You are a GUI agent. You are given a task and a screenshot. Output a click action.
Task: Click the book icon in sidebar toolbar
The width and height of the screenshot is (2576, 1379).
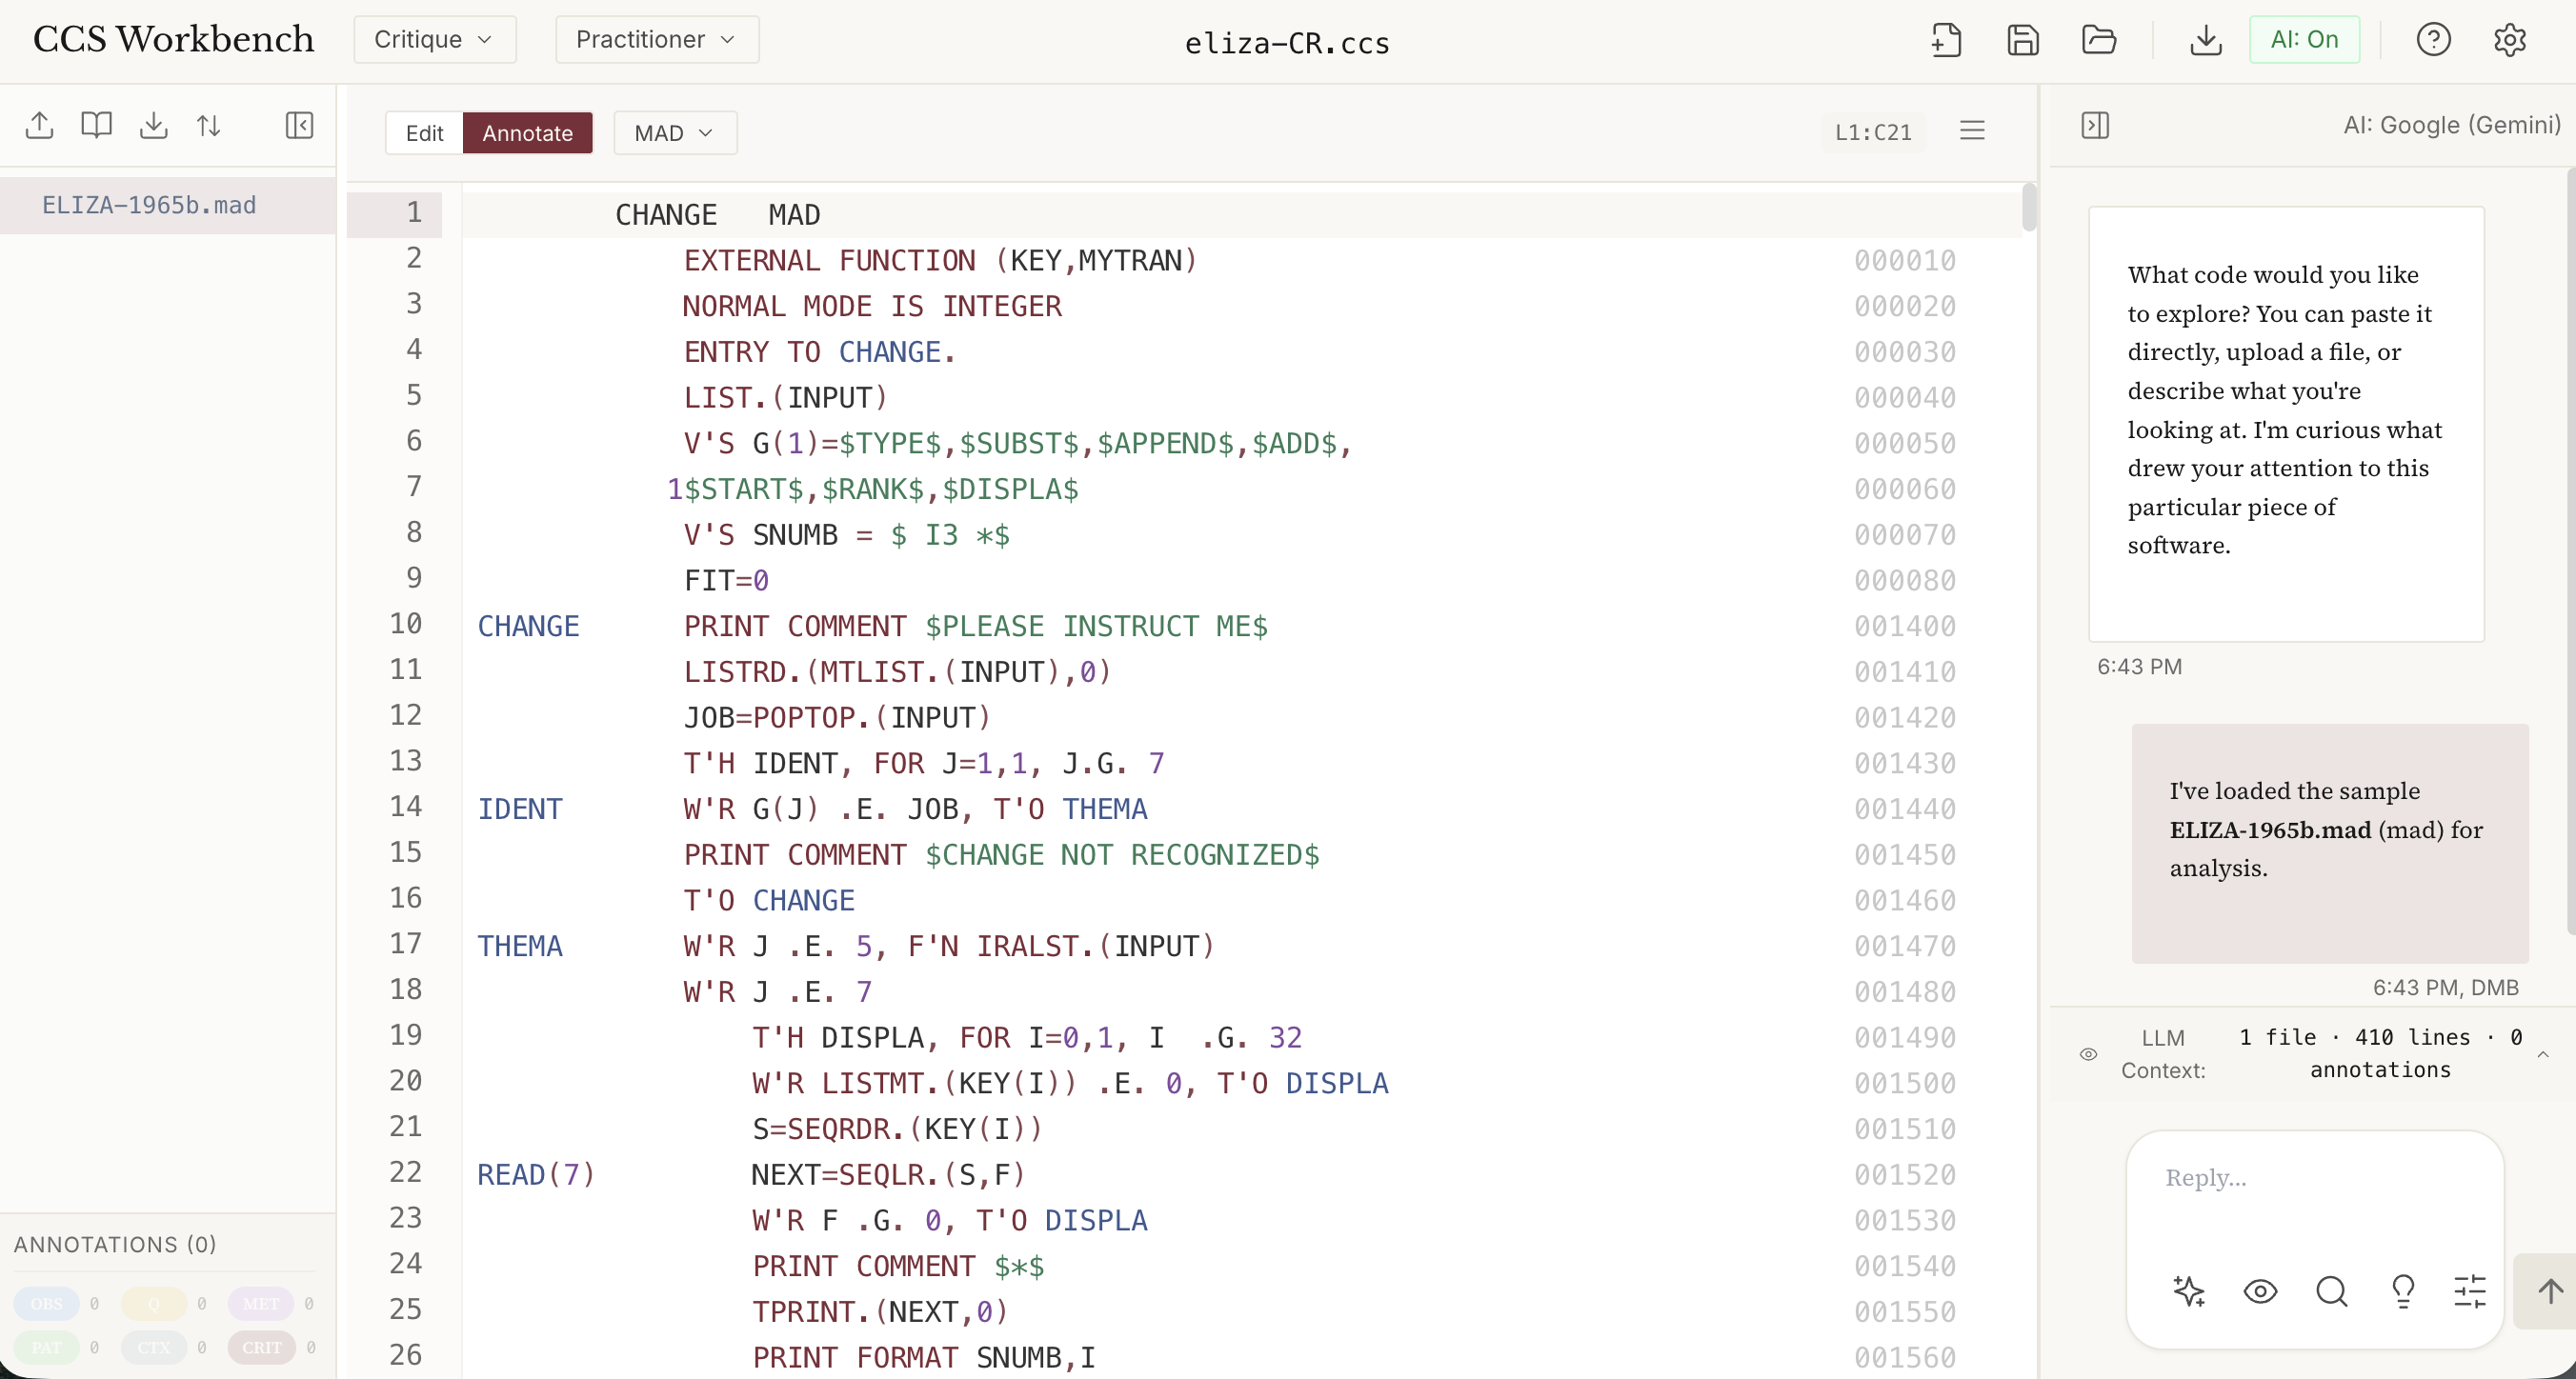pos(96,125)
